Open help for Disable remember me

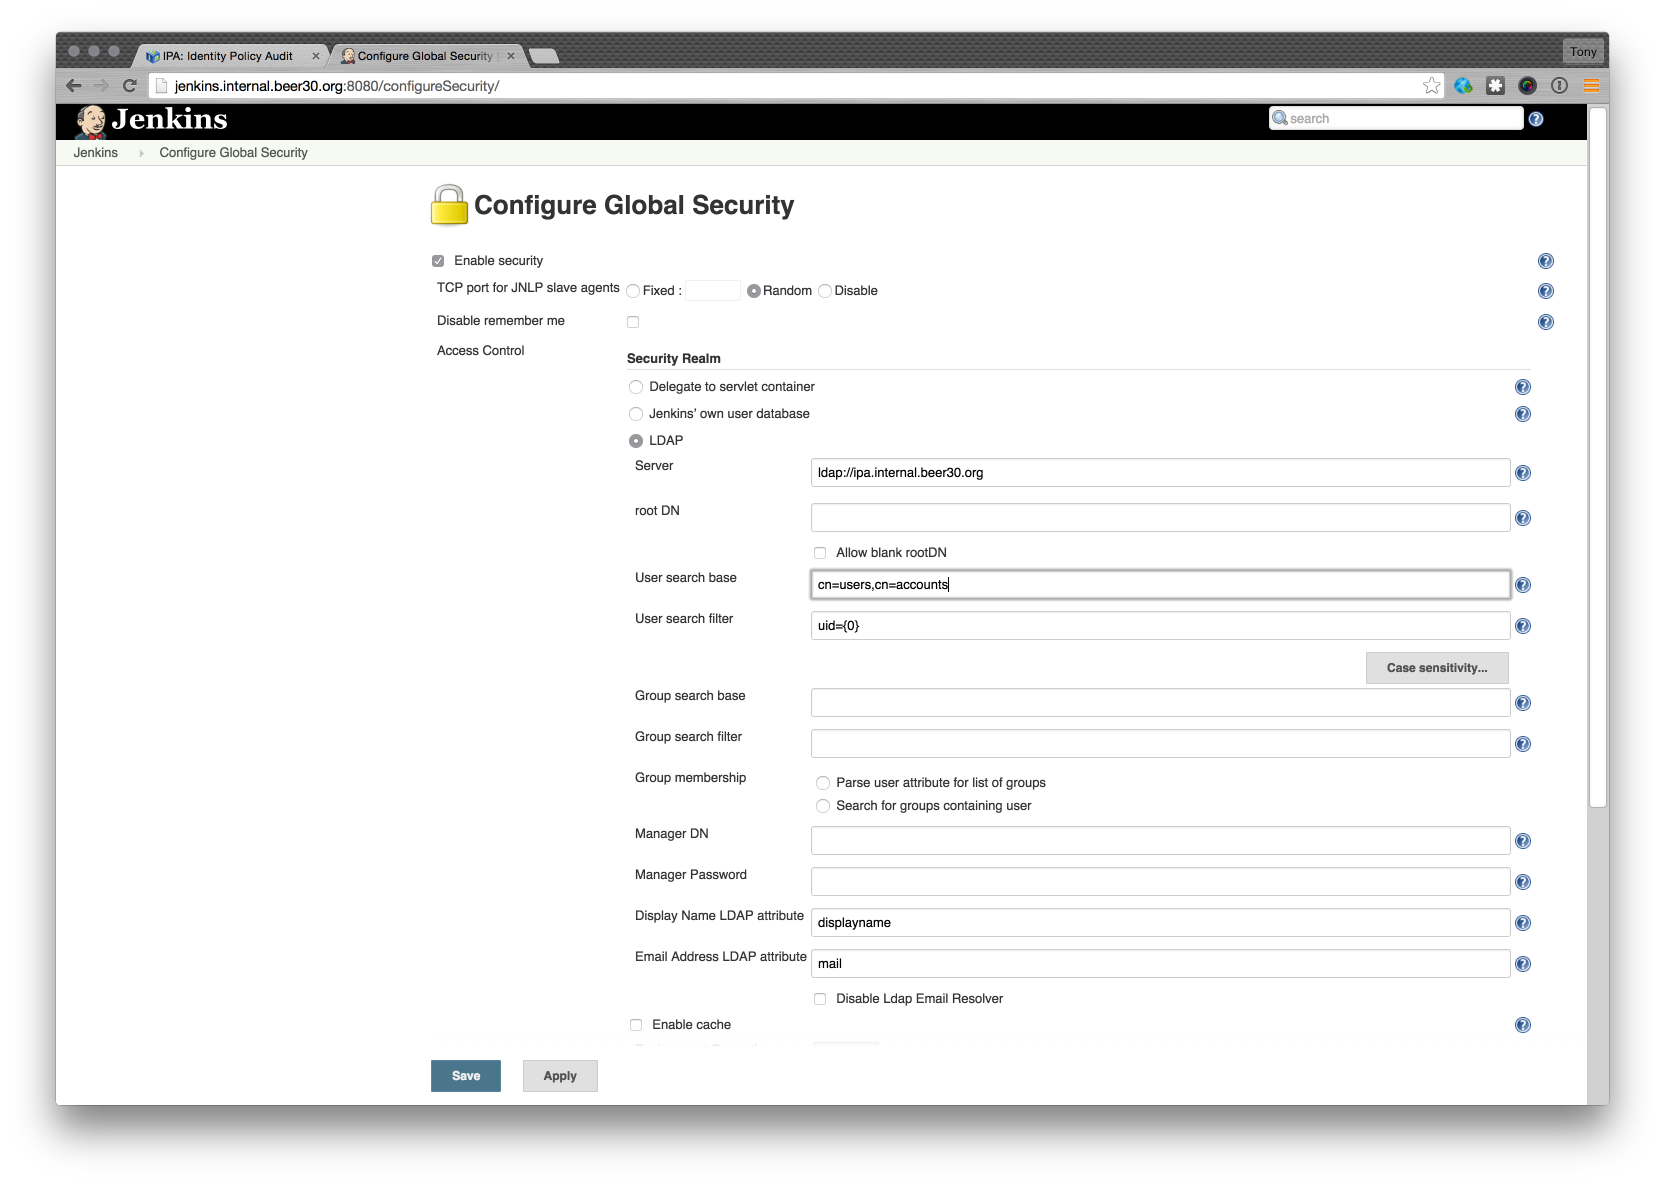1545,322
